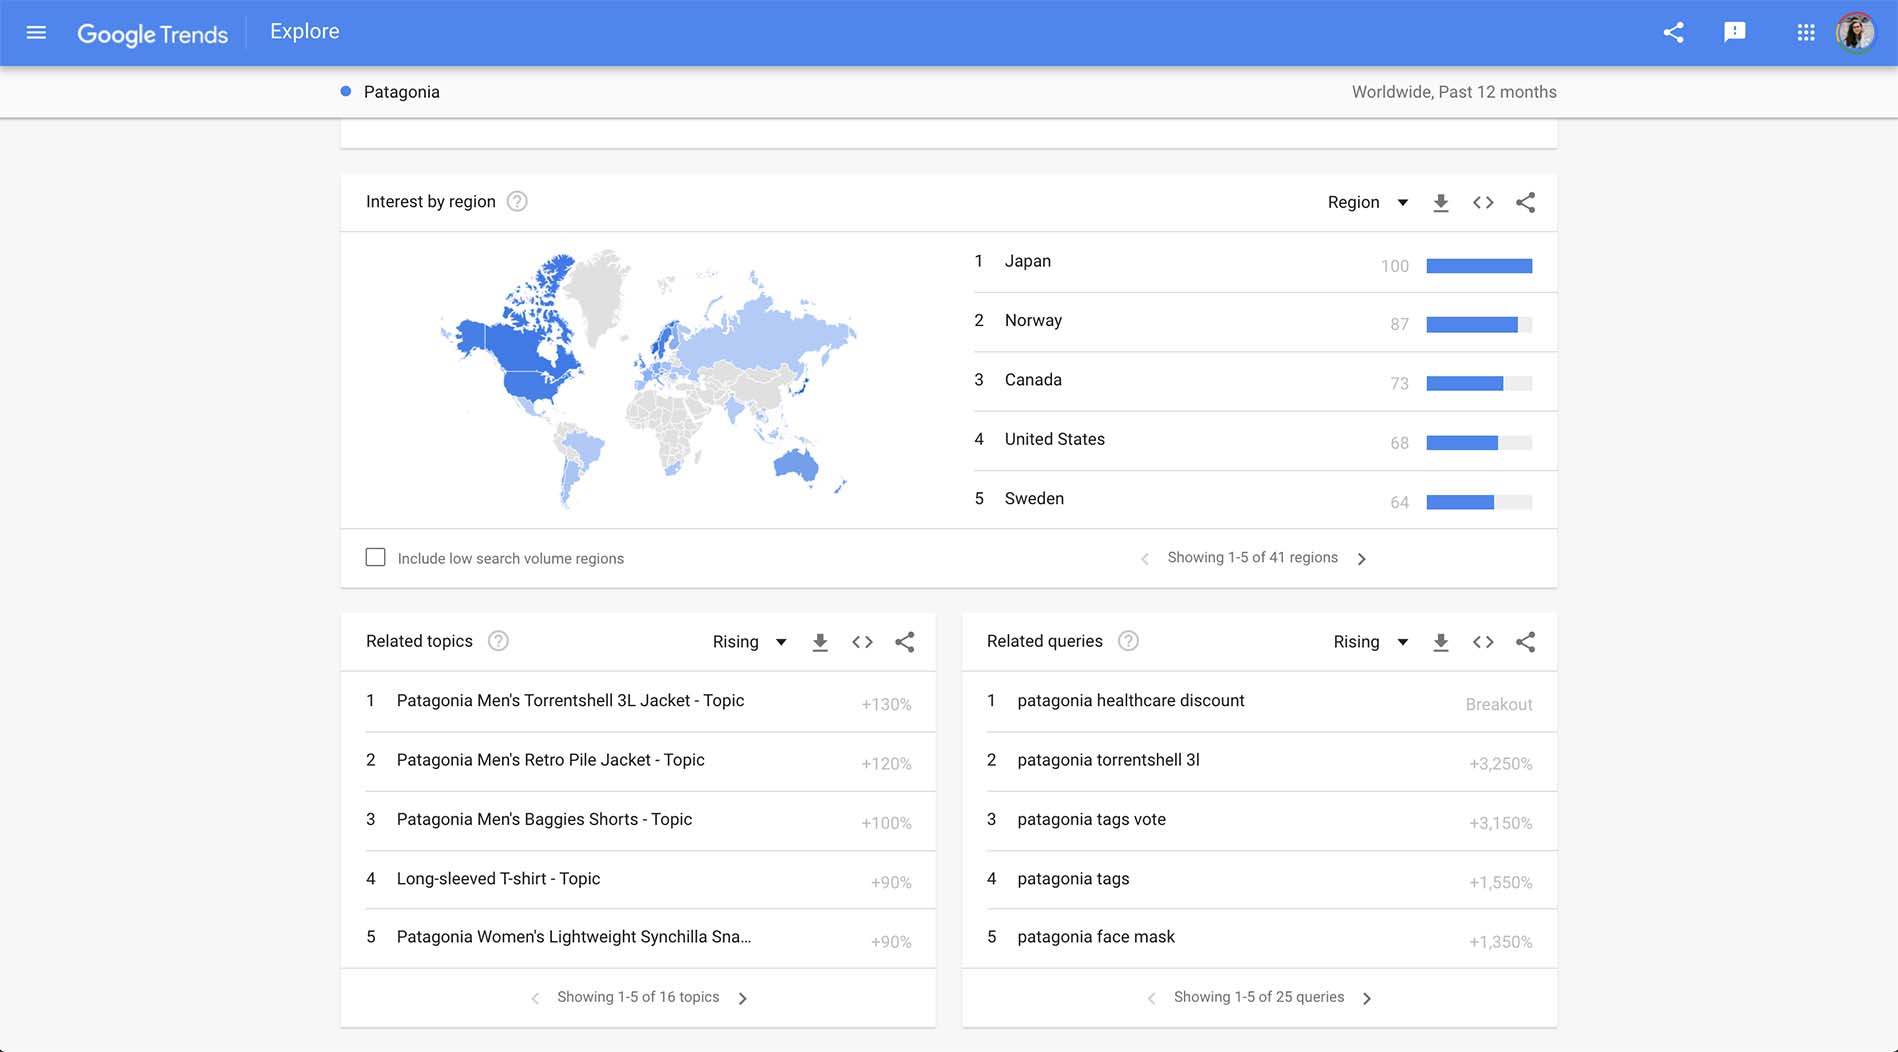Image resolution: width=1898 pixels, height=1052 pixels.
Task: Click the +130% value for Torrentshell topic
Action: [886, 704]
